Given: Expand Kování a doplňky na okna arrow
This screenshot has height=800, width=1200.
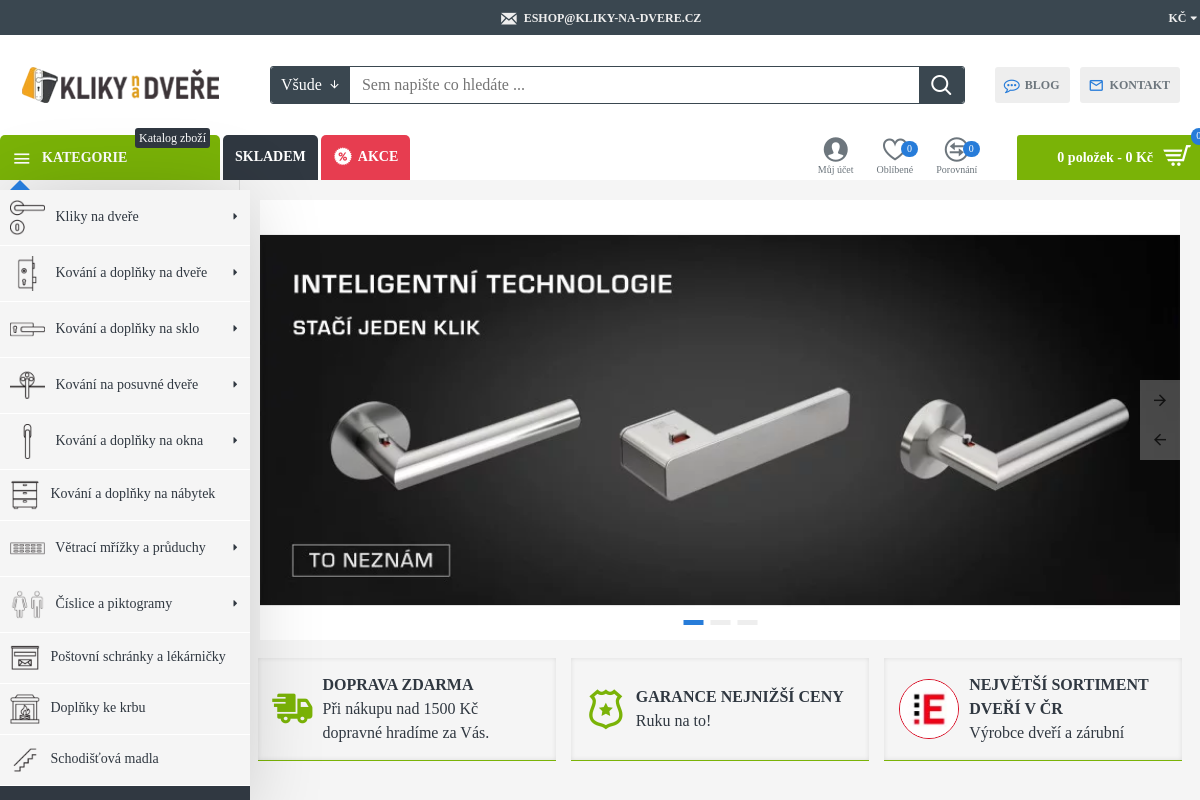Looking at the screenshot, I should (x=234, y=441).
